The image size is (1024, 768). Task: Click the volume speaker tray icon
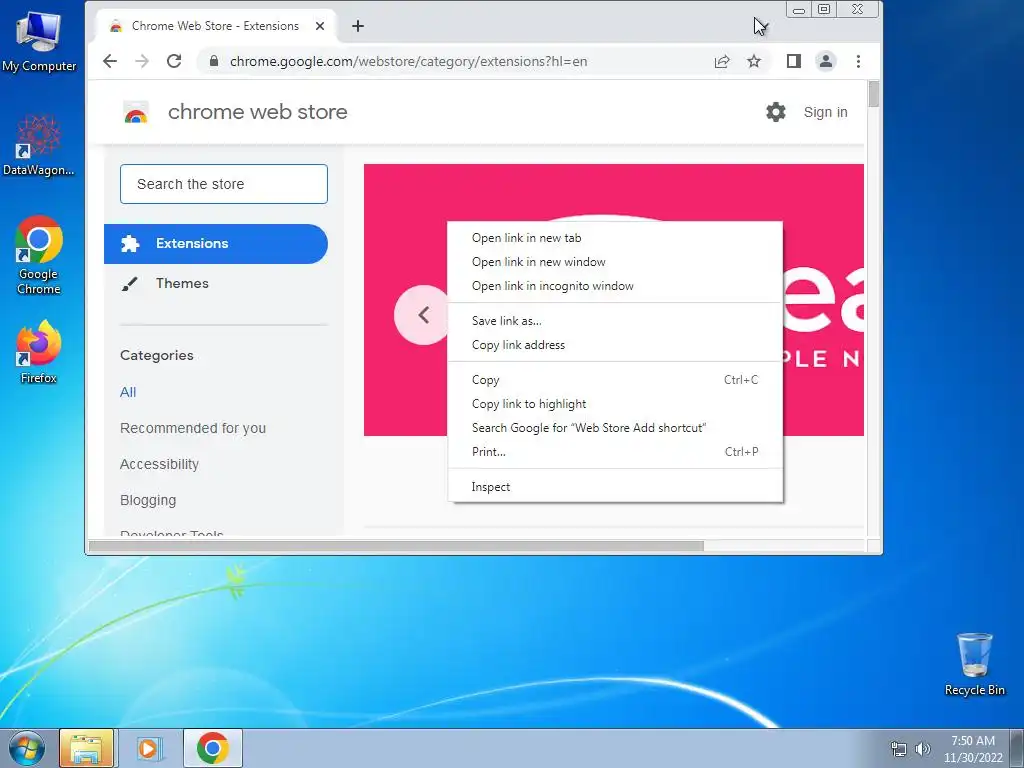point(923,749)
